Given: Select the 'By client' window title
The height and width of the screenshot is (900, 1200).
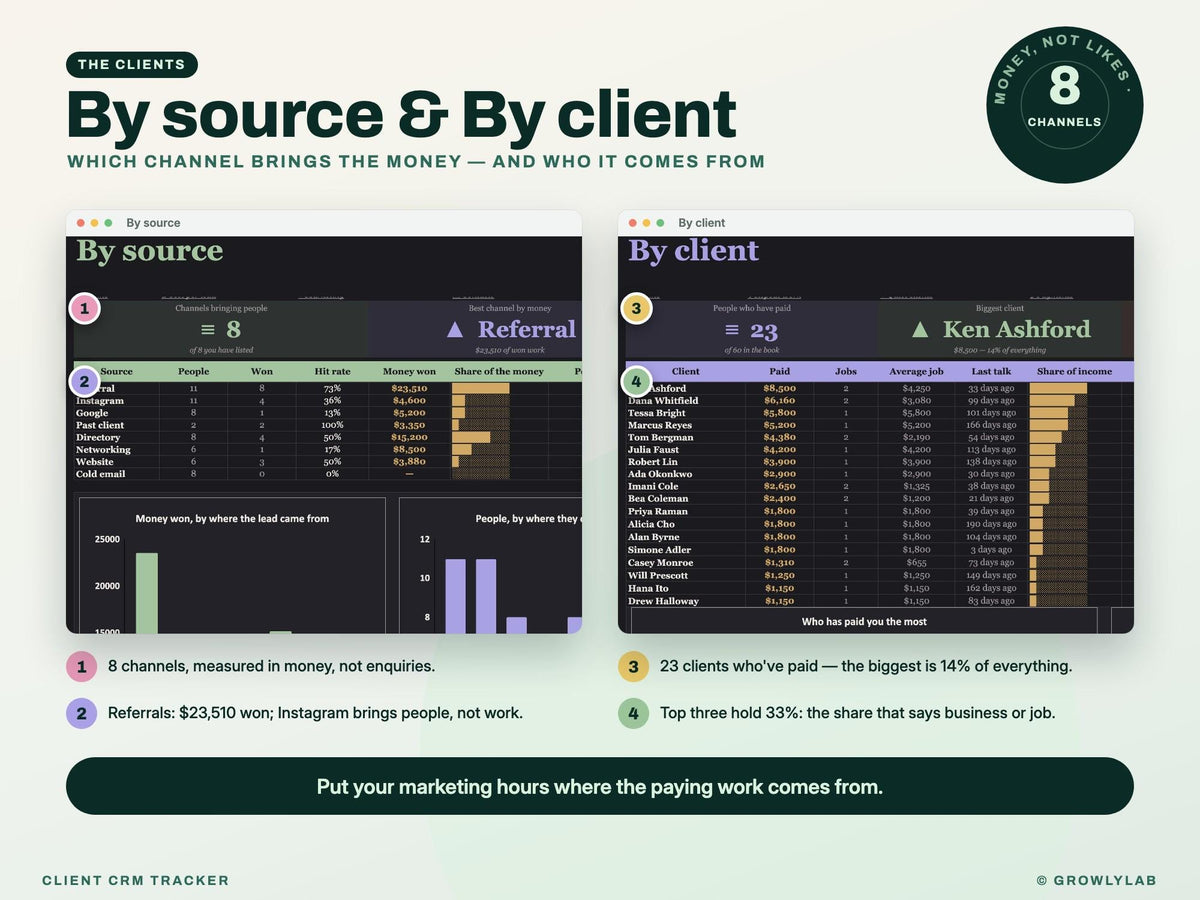Looking at the screenshot, I should coord(702,223).
